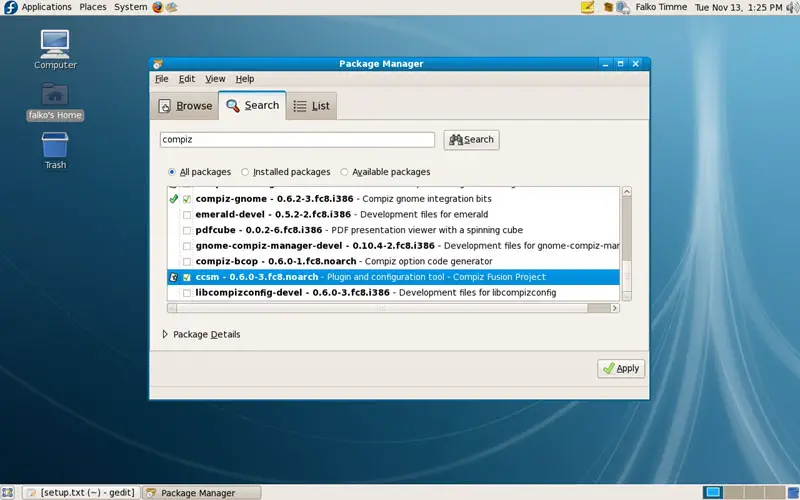Click the sticky notes icon in top panel
The height and width of the screenshot is (500, 800).
pyautogui.click(x=588, y=7)
